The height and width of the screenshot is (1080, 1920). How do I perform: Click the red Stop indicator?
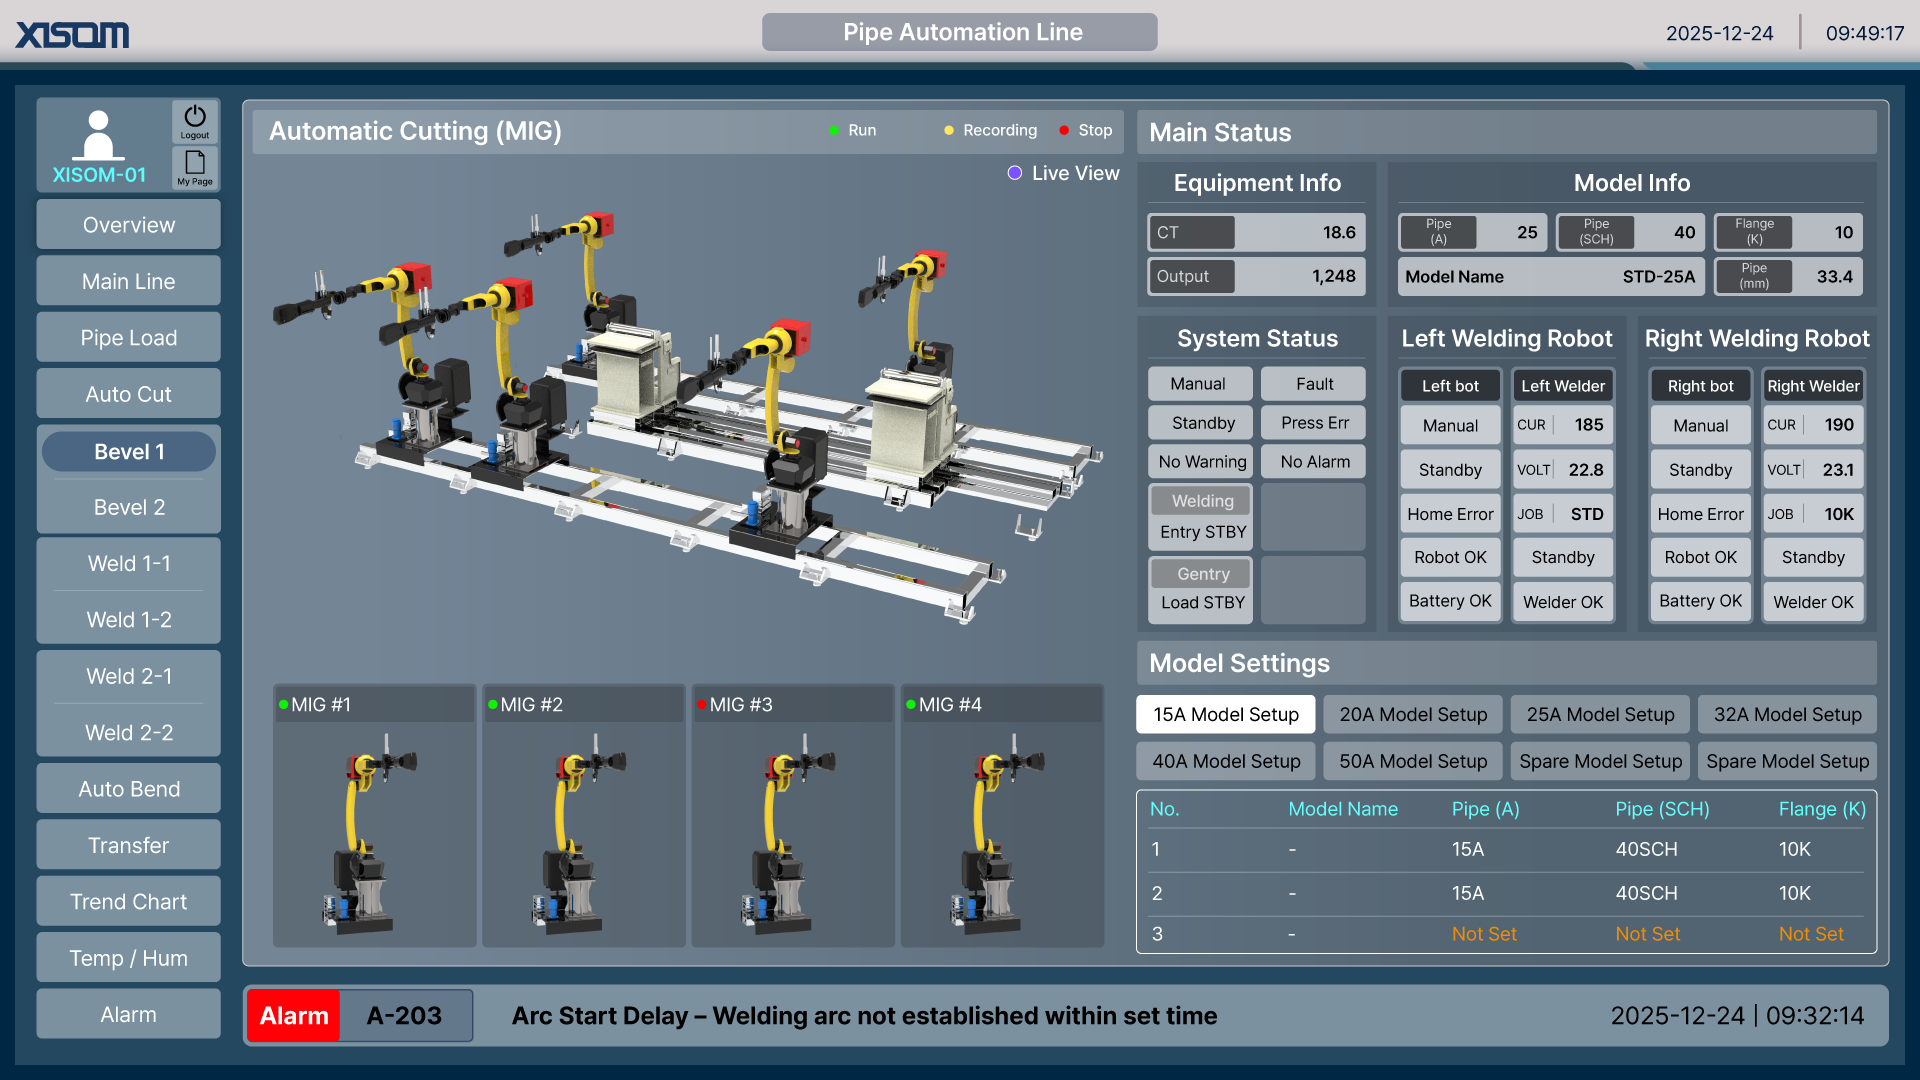[x=1064, y=131]
